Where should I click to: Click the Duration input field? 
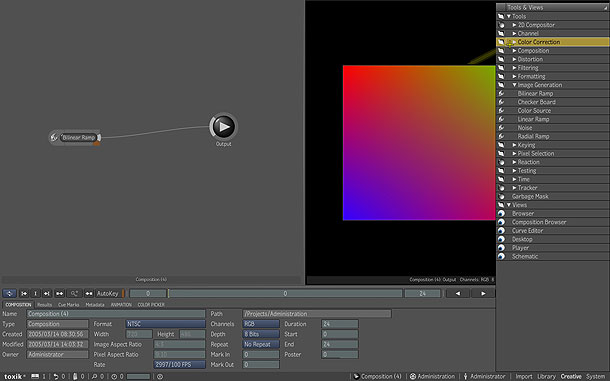340,324
